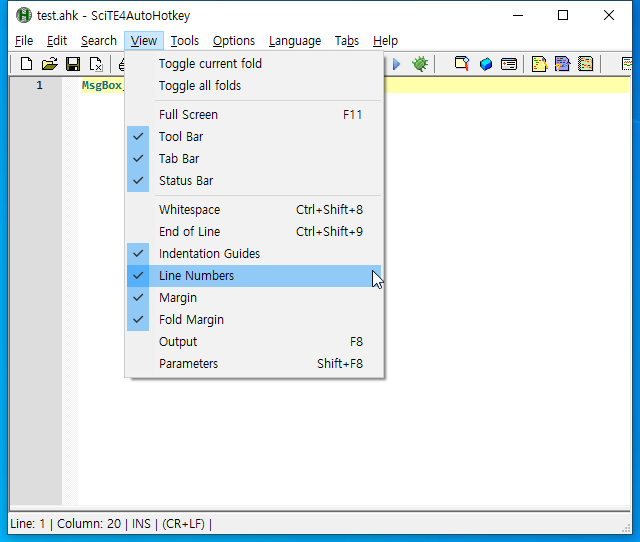Open the Help menu
Screen dimensions: 640x542
[385, 41]
